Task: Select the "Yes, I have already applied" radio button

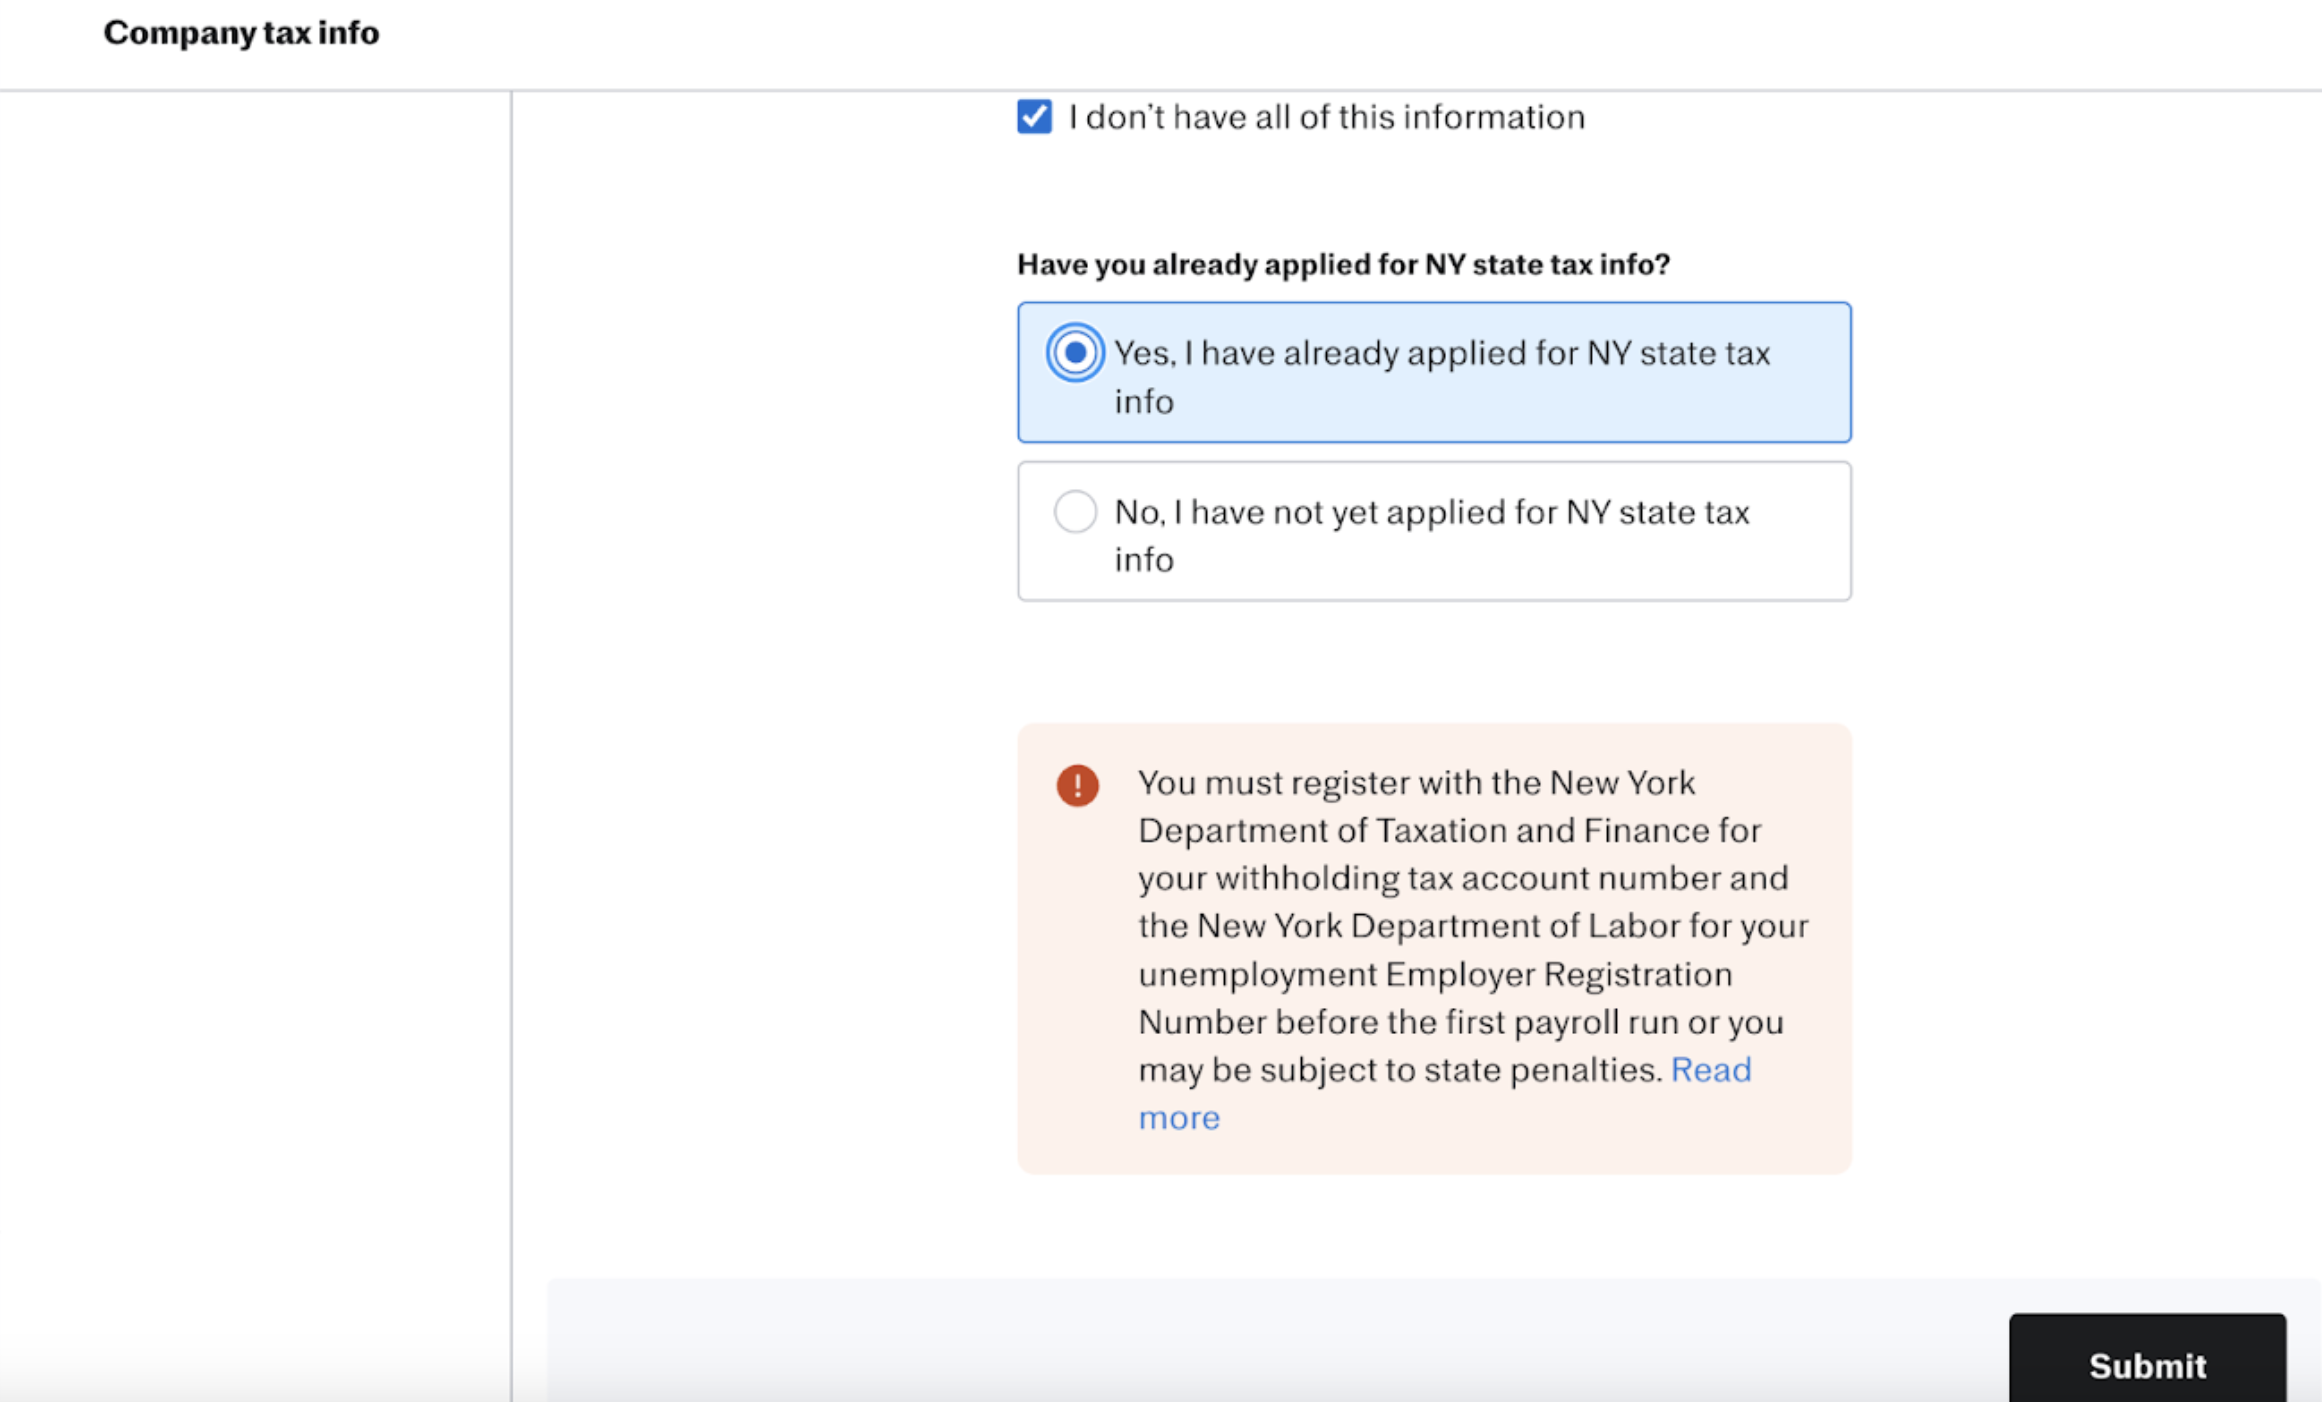Action: 1074,353
